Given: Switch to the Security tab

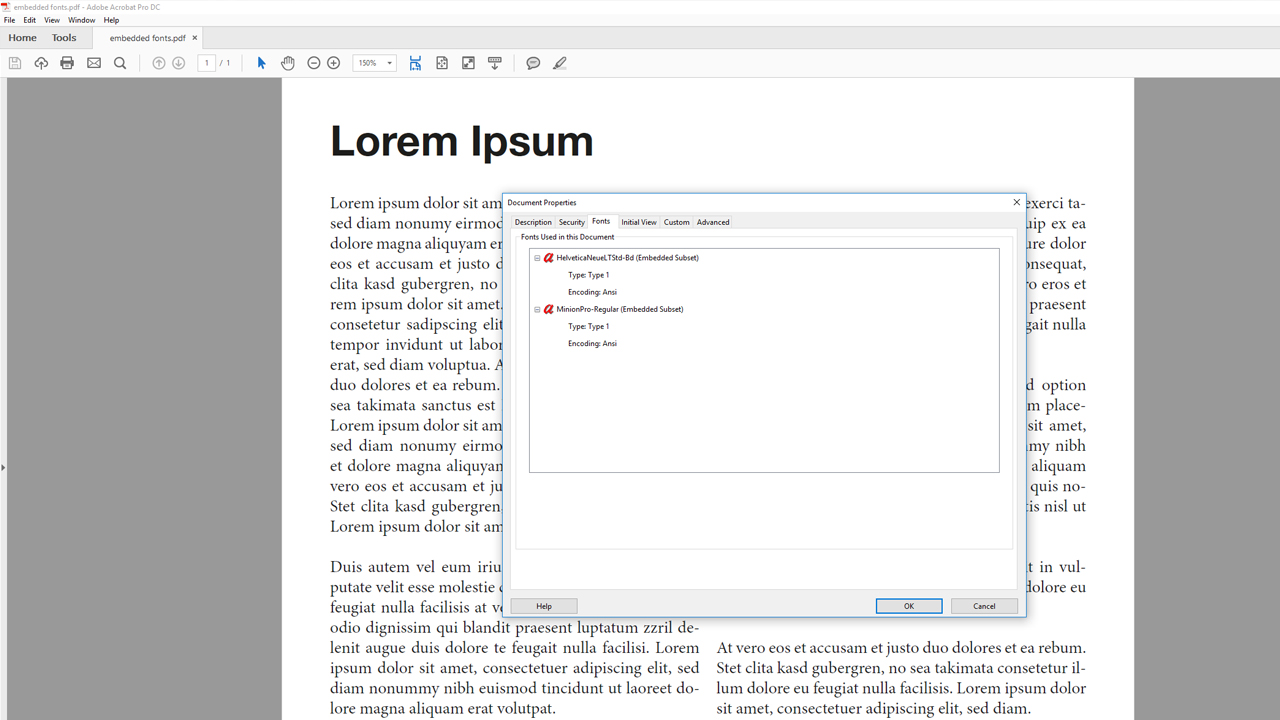Looking at the screenshot, I should coord(571,222).
